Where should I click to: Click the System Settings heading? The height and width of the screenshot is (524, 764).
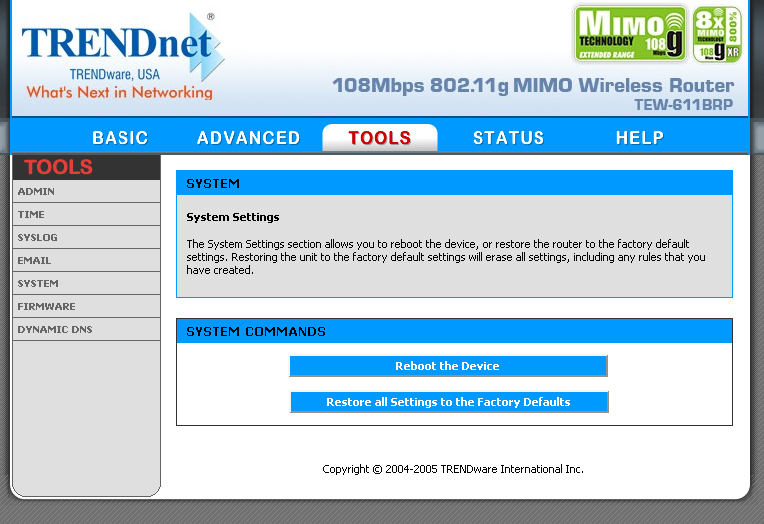pyautogui.click(x=233, y=217)
